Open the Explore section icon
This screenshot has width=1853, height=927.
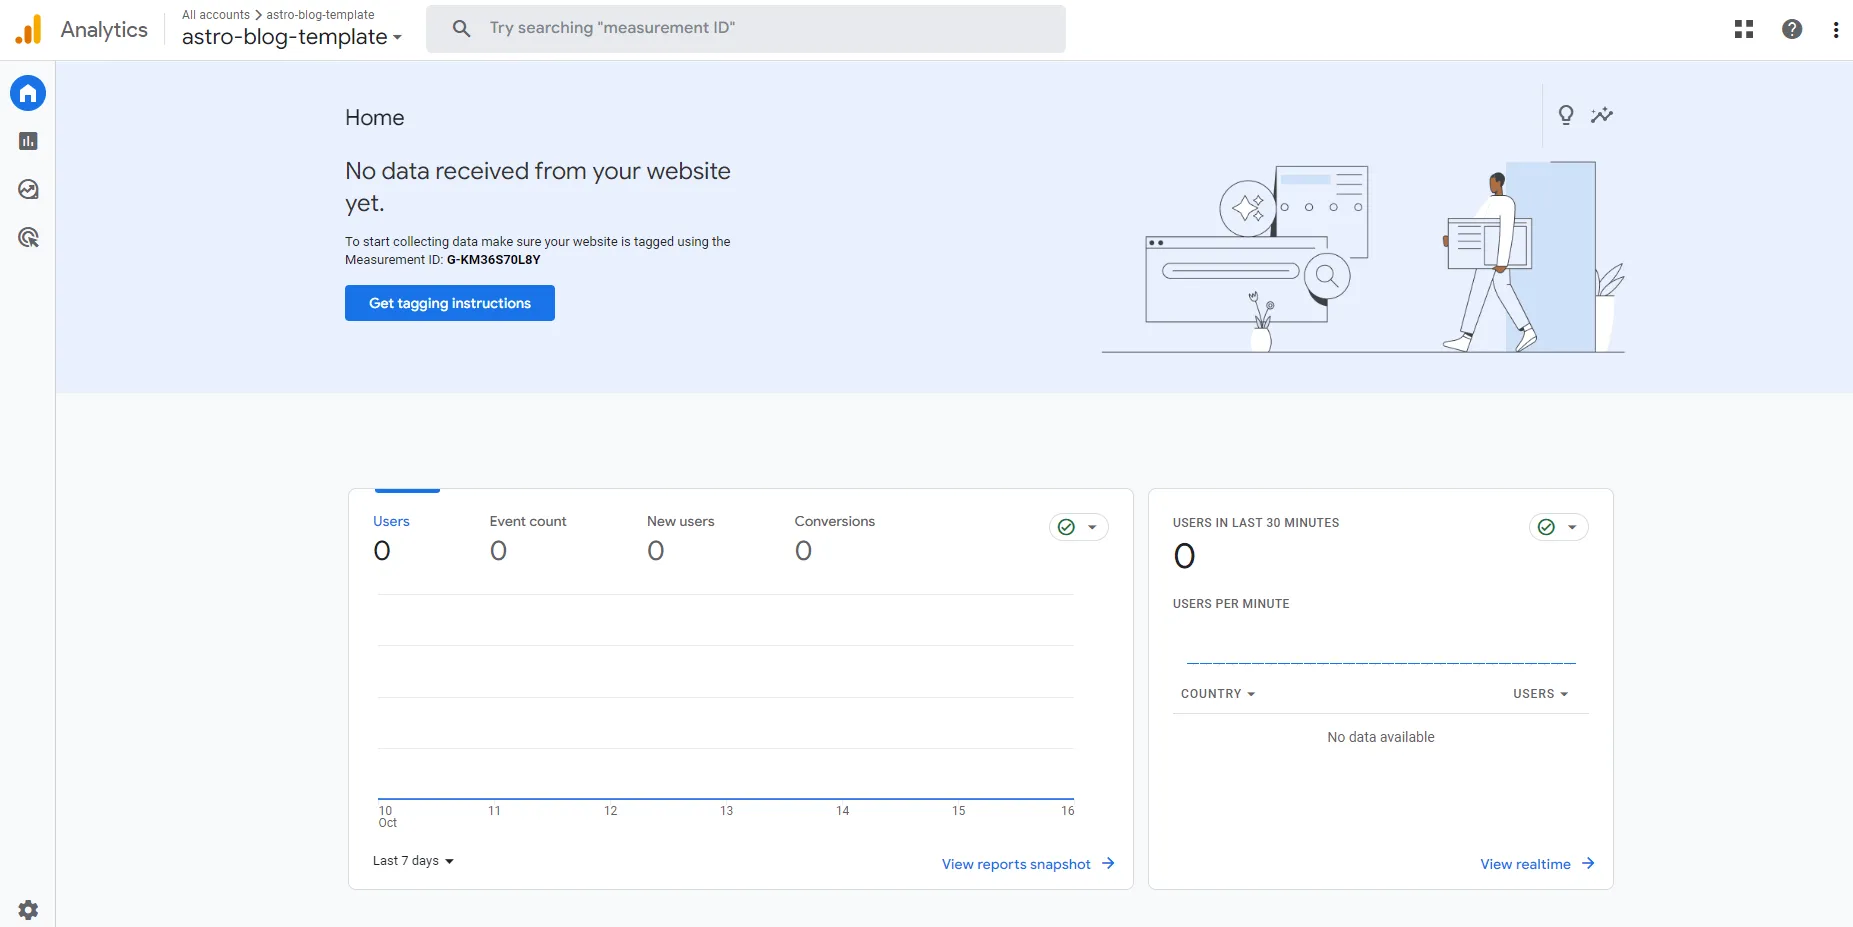click(x=28, y=190)
